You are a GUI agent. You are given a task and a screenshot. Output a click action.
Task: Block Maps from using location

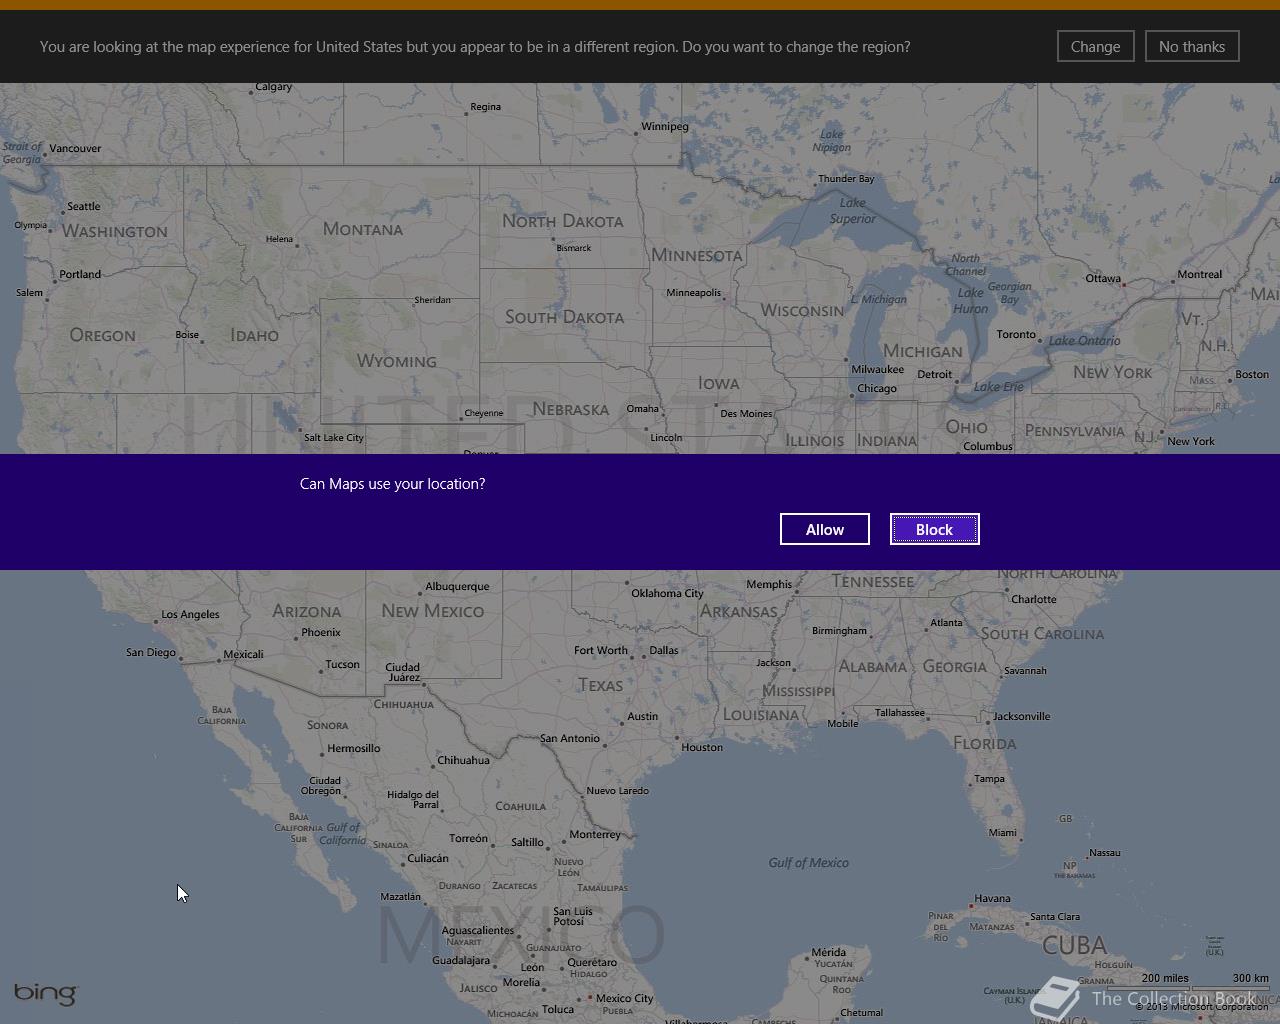point(935,529)
